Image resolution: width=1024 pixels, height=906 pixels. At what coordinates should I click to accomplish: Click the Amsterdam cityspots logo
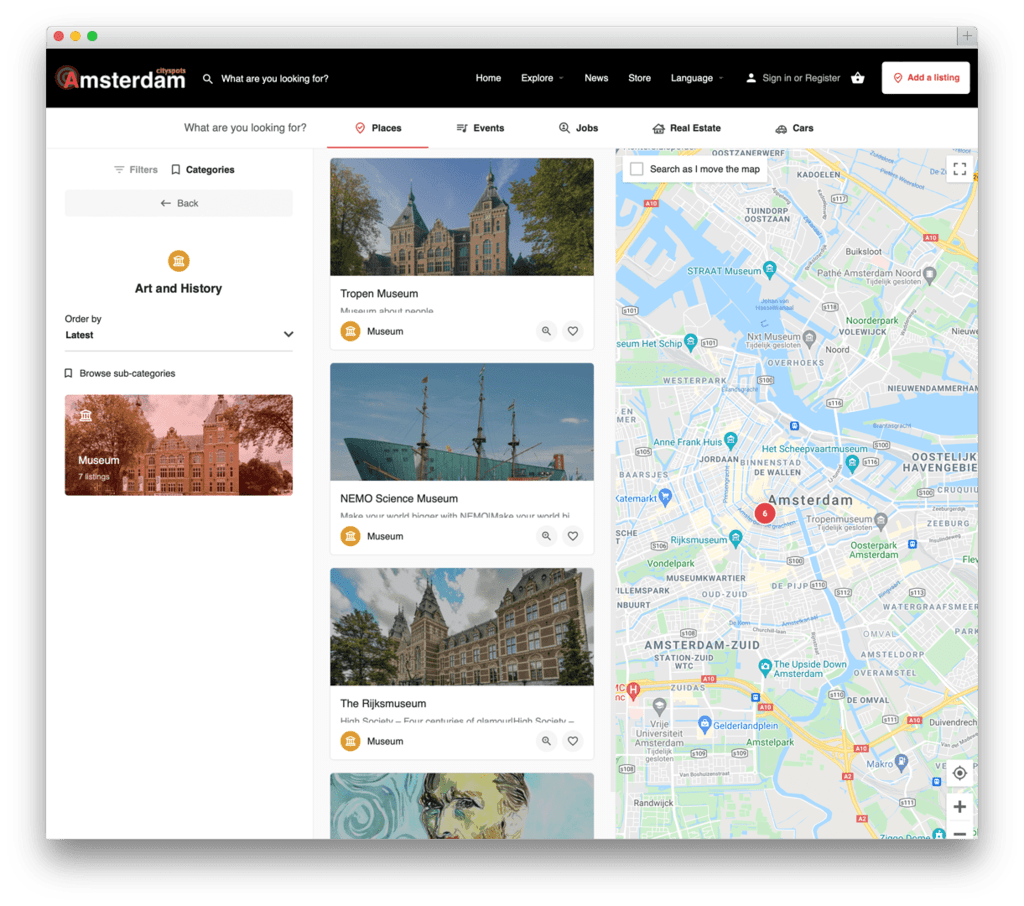point(121,78)
